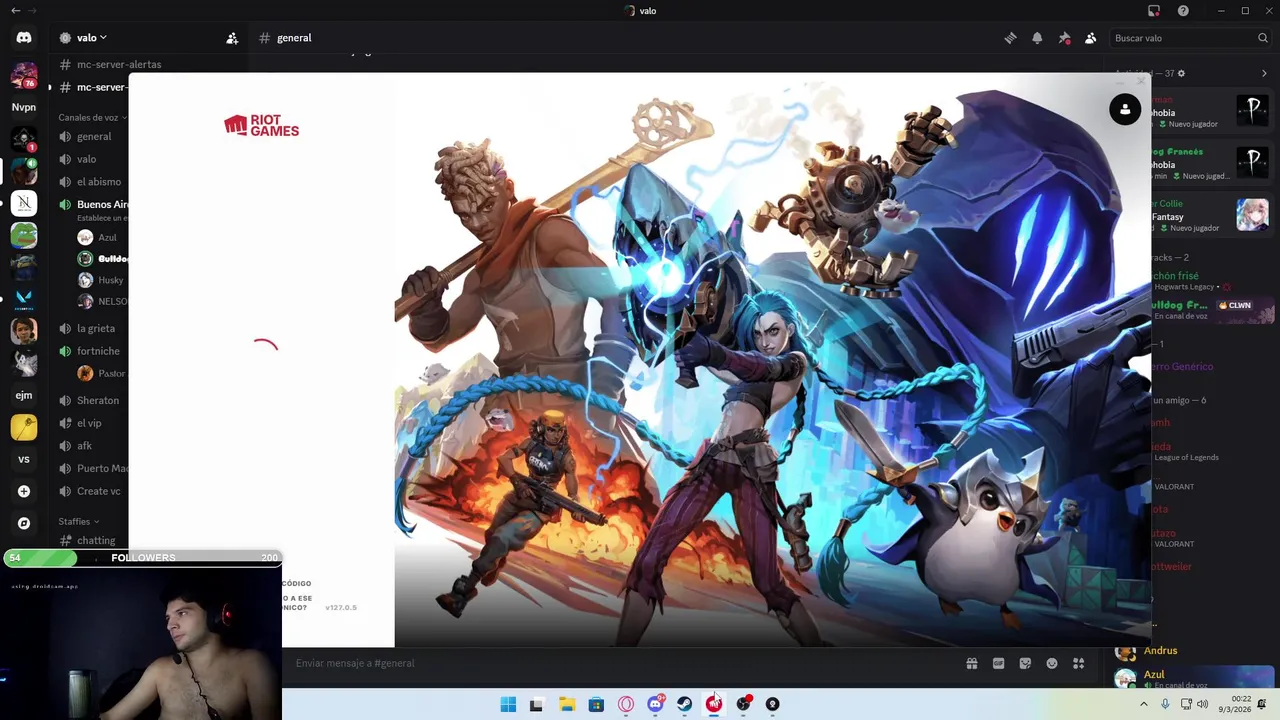Screen dimensions: 1280x720
Task: Open the GIF picker
Action: click(998, 663)
